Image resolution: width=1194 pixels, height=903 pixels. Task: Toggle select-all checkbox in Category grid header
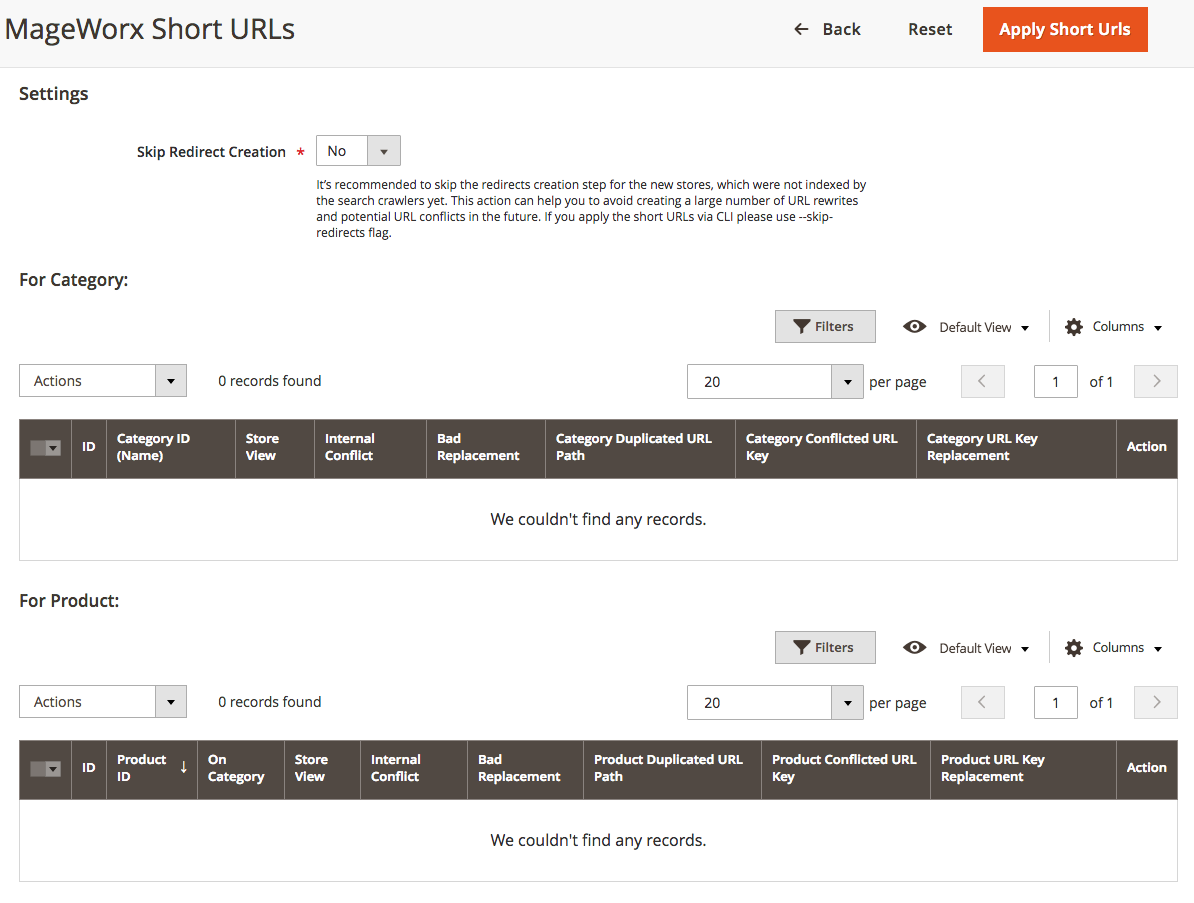click(45, 448)
